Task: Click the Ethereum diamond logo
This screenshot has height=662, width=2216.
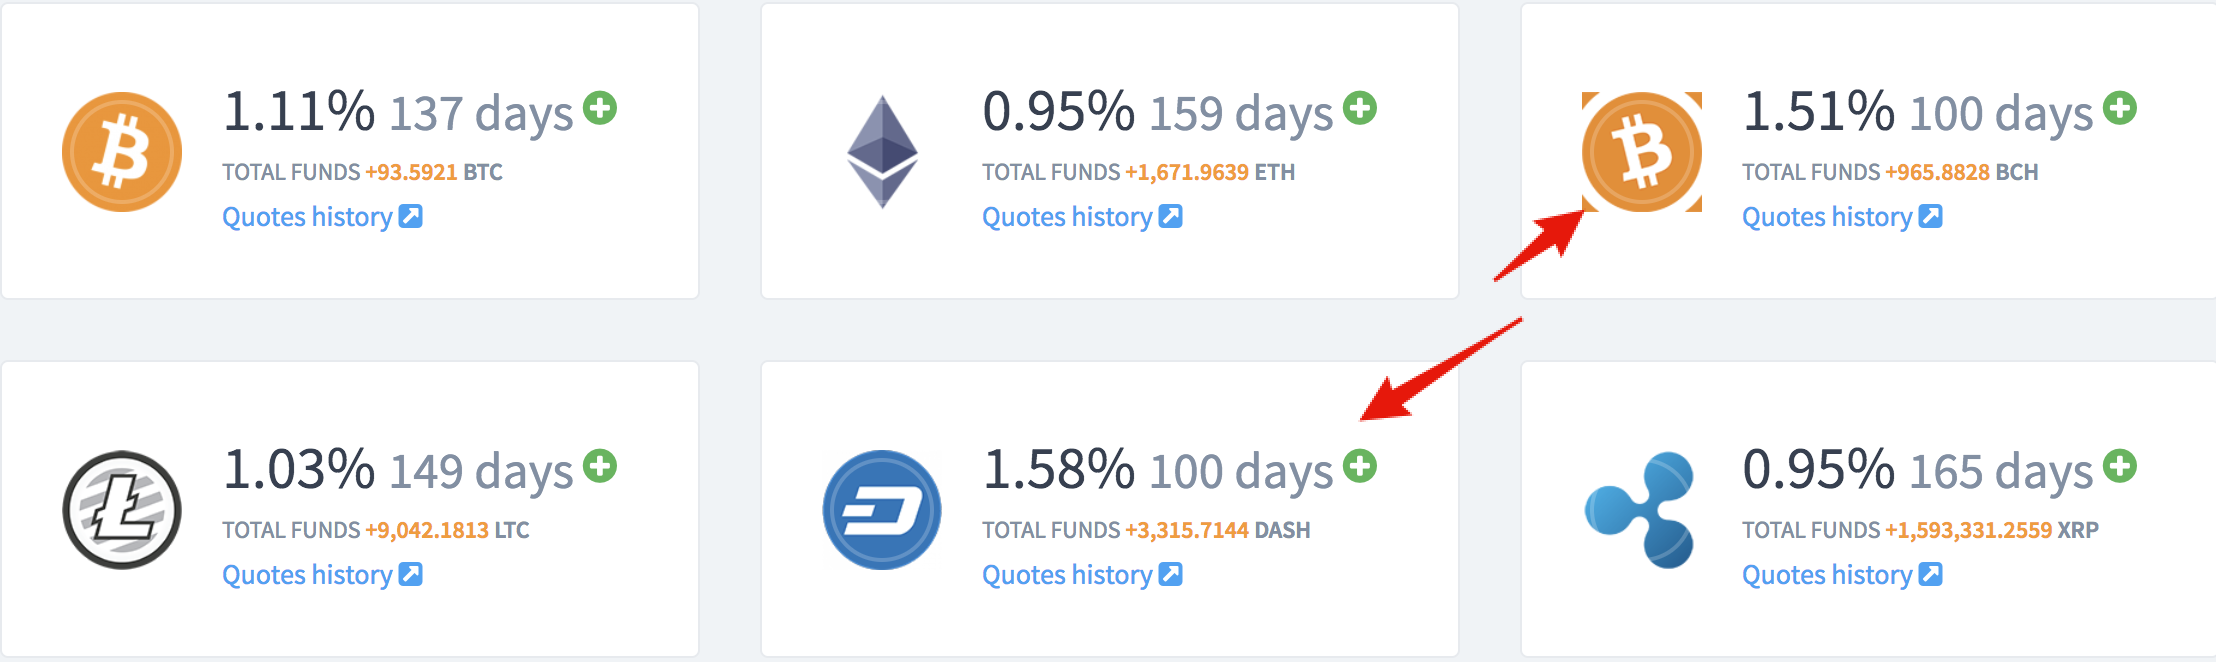Action: point(882,152)
